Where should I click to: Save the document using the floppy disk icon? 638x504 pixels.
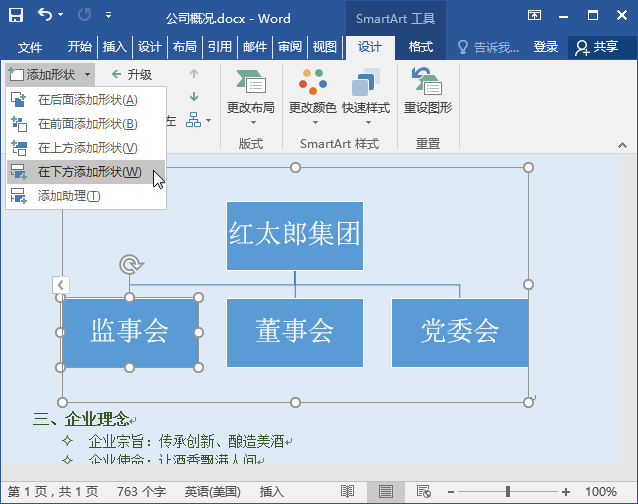pos(16,15)
